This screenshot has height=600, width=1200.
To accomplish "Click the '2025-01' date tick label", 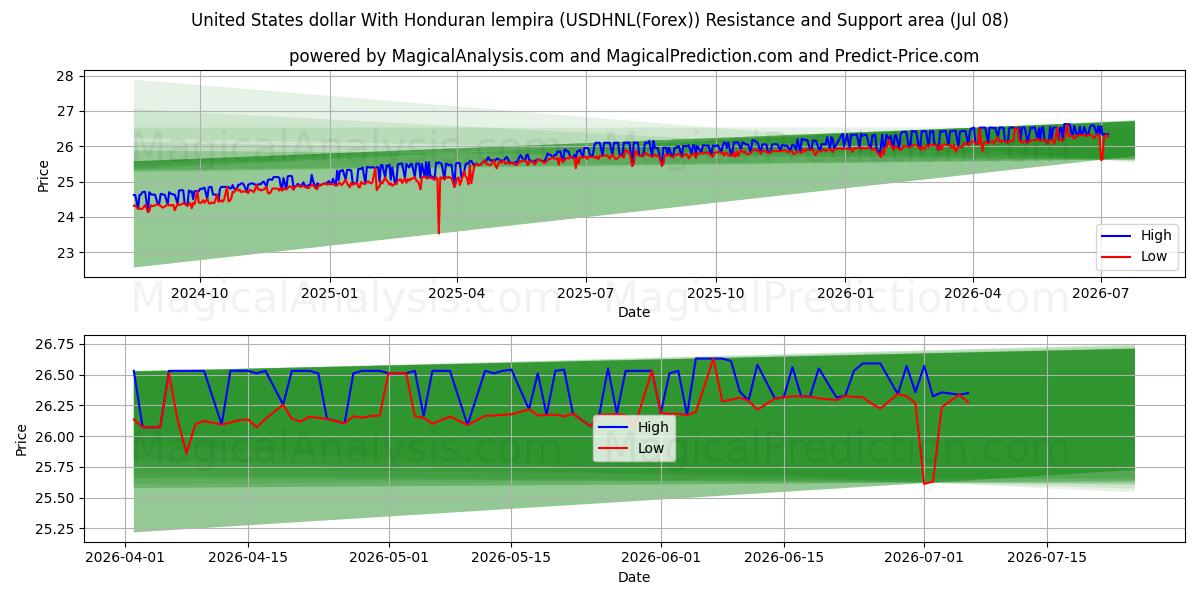I will 330,293.
